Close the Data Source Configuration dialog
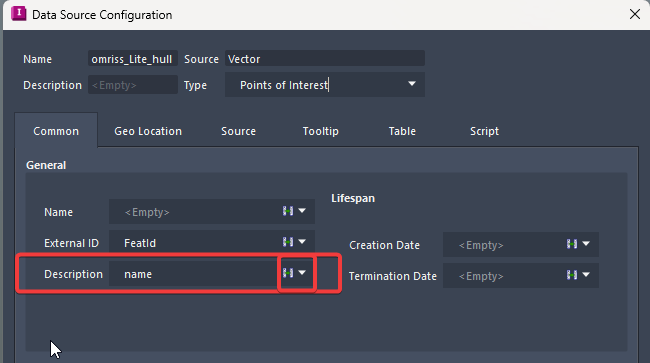The height and width of the screenshot is (363, 650). click(x=635, y=14)
